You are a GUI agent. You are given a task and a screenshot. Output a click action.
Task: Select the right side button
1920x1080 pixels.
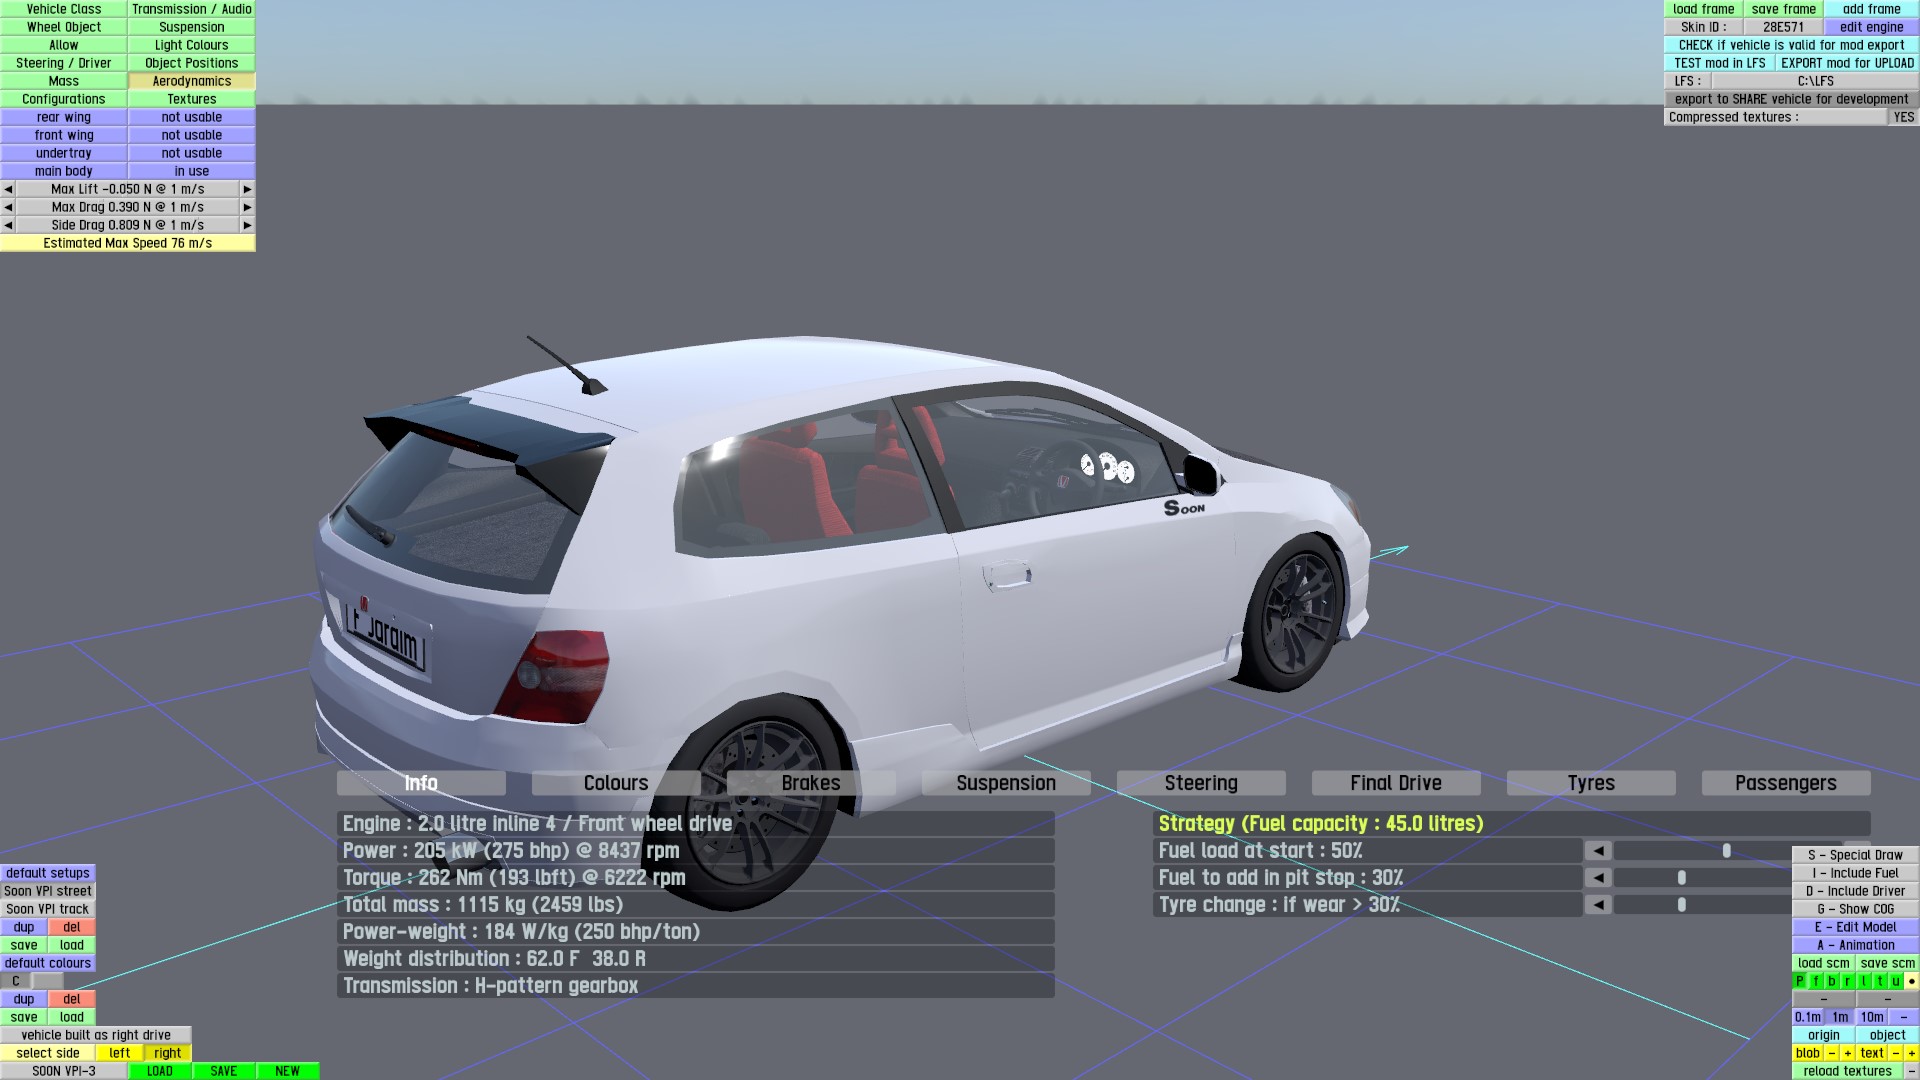[x=168, y=1053]
